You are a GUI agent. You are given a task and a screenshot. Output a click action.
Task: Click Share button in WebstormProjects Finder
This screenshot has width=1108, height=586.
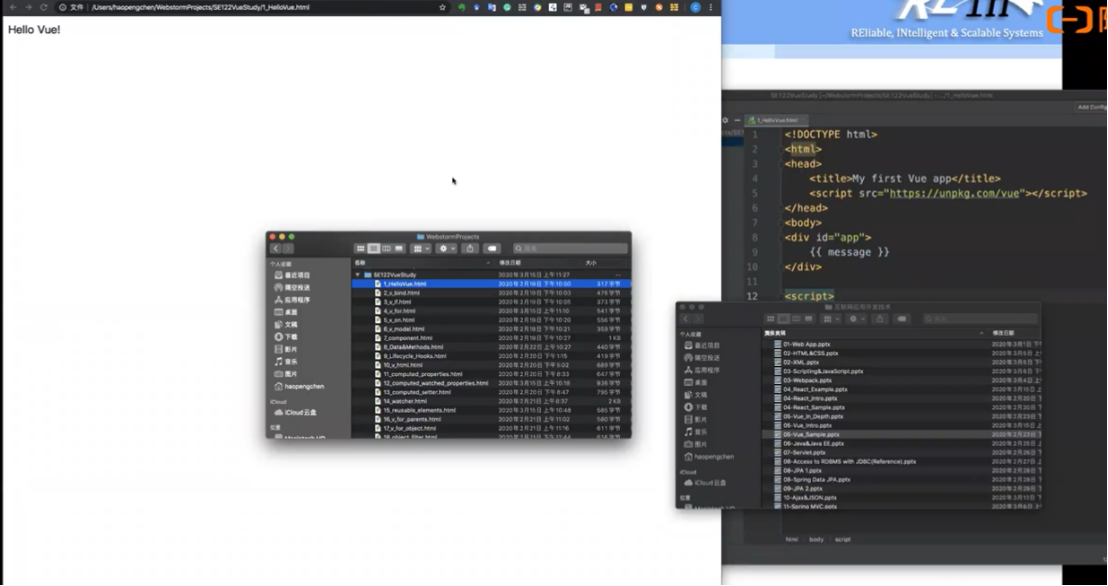470,249
